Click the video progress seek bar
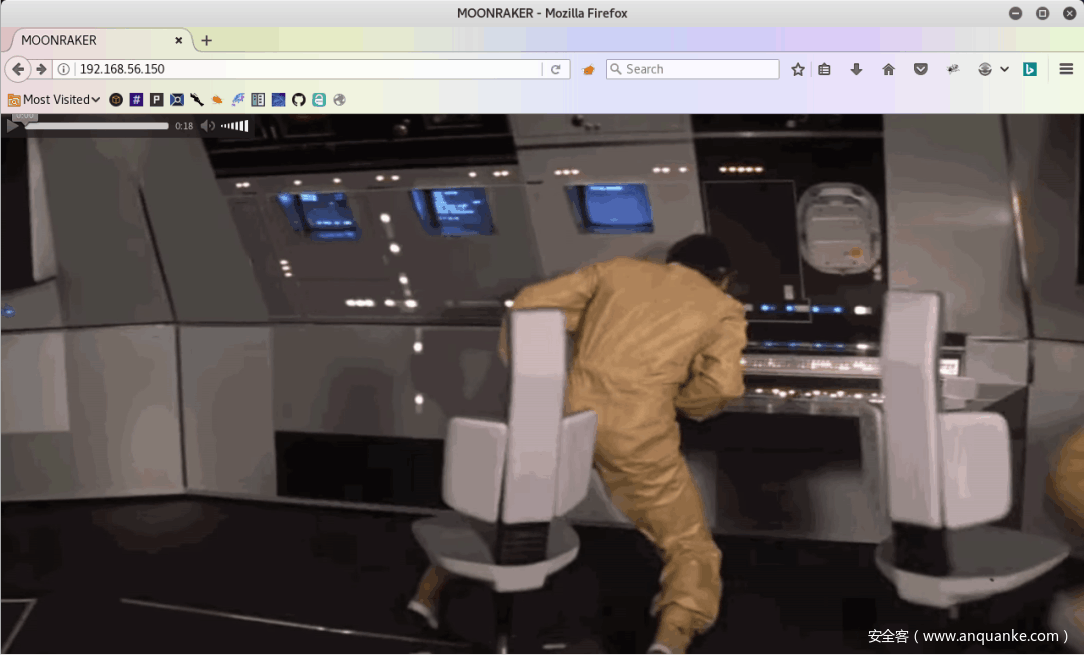This screenshot has width=1084, height=655. (x=97, y=126)
